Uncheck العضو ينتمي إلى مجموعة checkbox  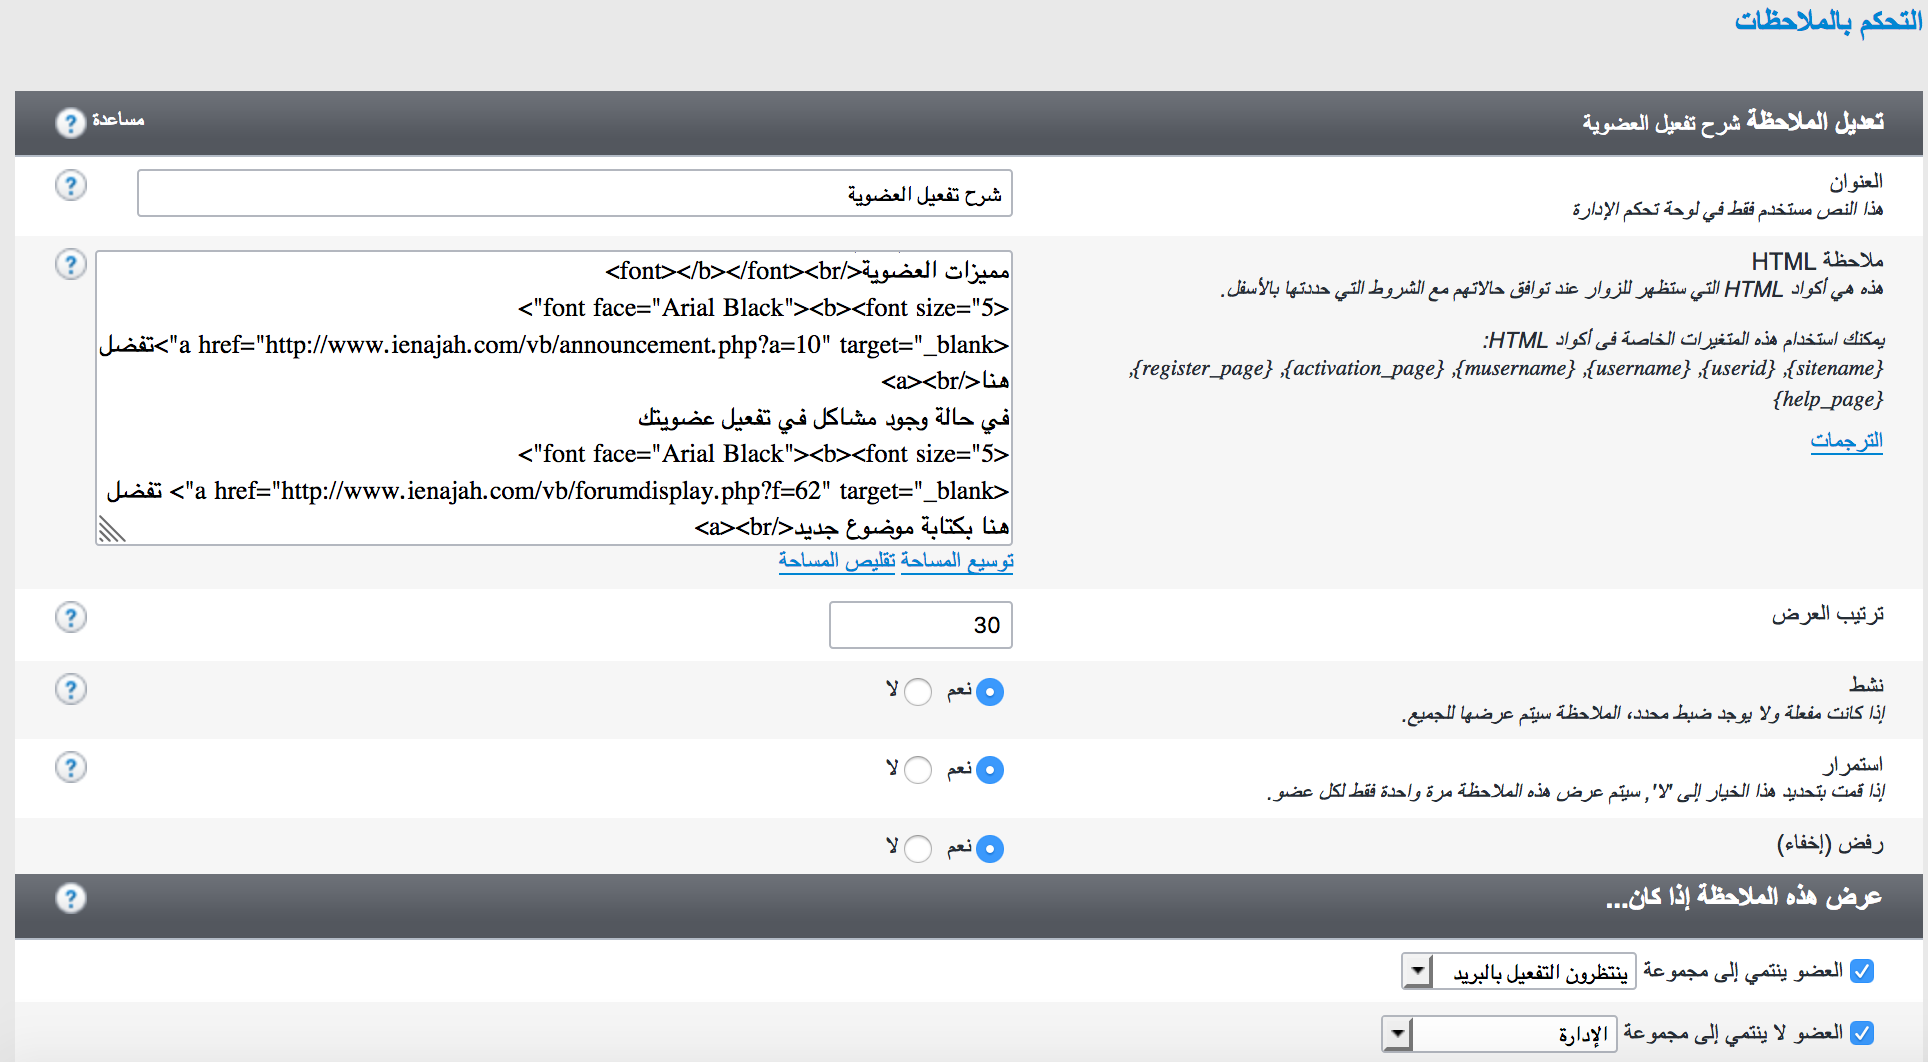click(x=1861, y=971)
